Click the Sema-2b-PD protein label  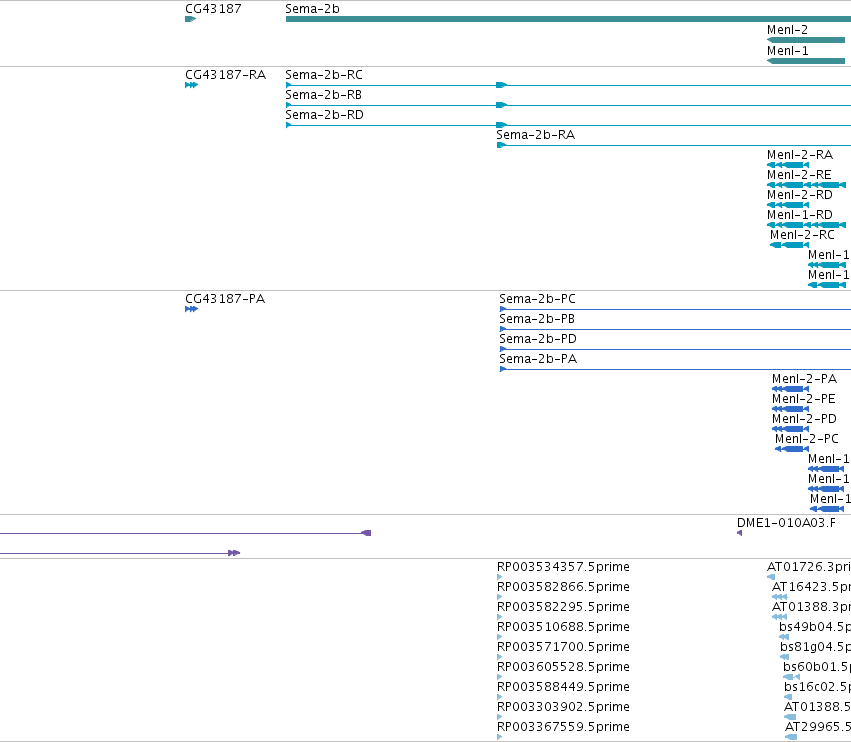[538, 339]
